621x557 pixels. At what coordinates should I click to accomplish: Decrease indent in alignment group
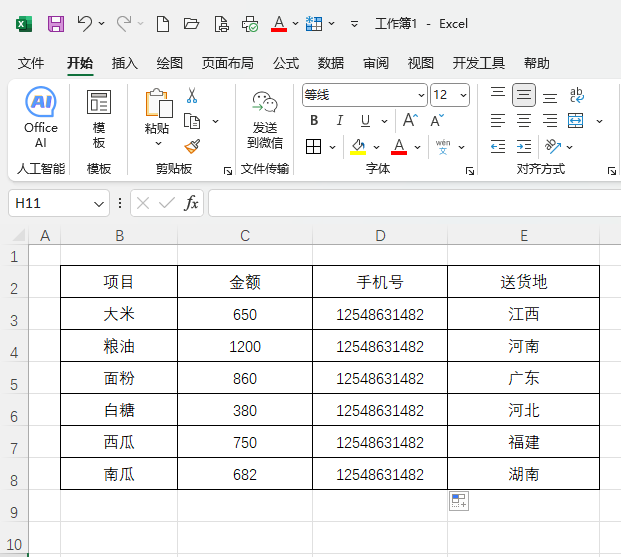(498, 147)
